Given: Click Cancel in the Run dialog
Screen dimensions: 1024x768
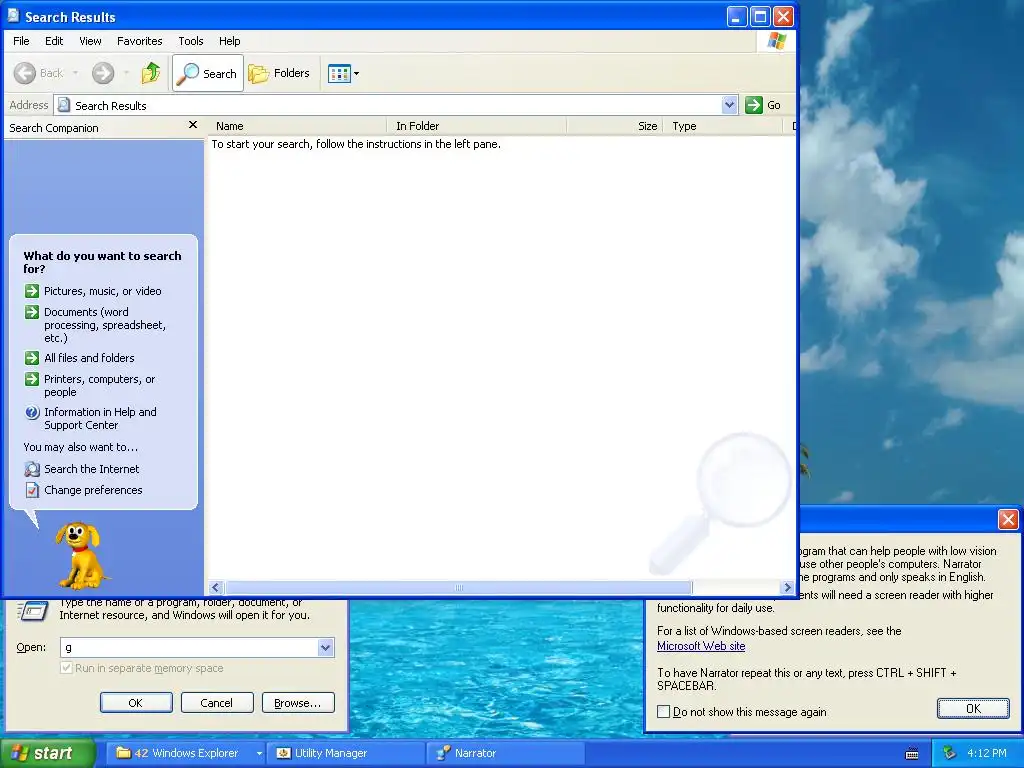Looking at the screenshot, I should click(217, 703).
